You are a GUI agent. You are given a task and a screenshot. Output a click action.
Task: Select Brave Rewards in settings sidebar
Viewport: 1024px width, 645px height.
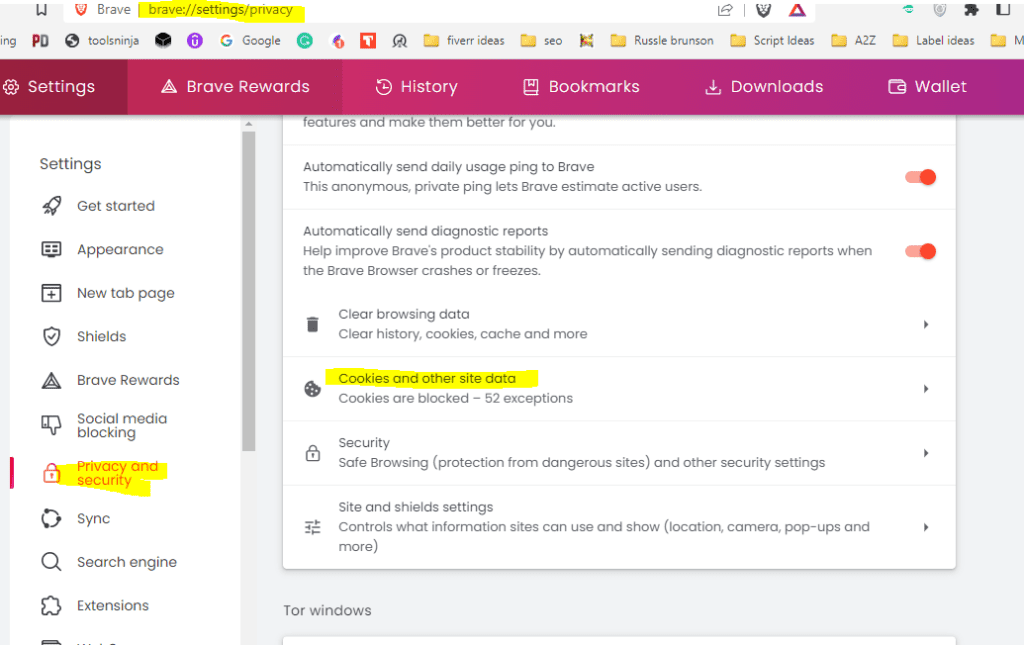tap(110, 381)
